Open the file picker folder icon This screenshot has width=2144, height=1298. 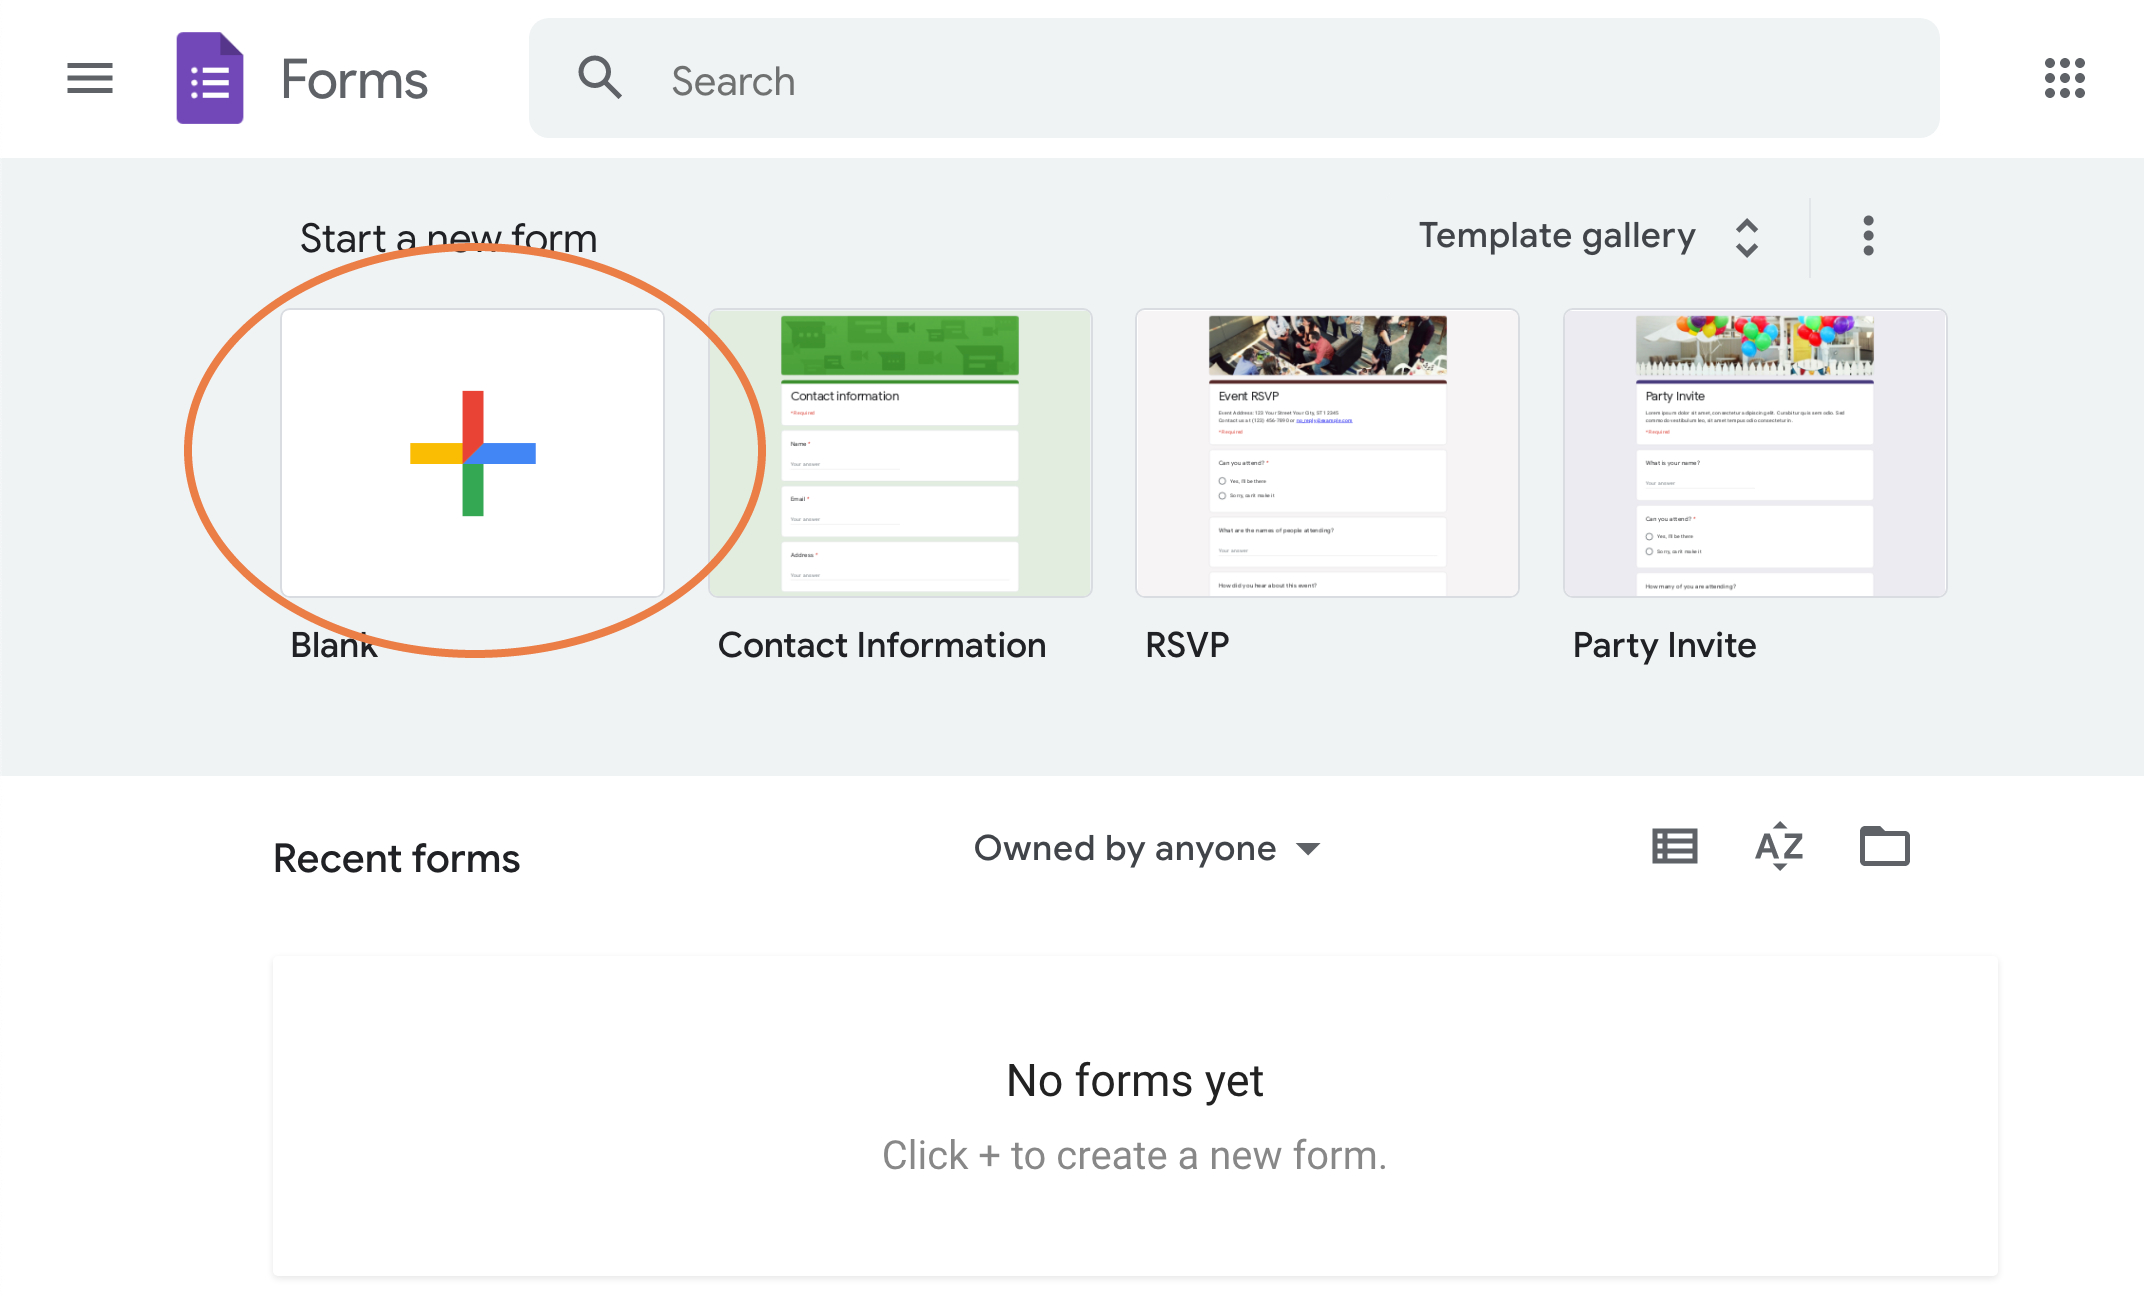(x=1885, y=846)
